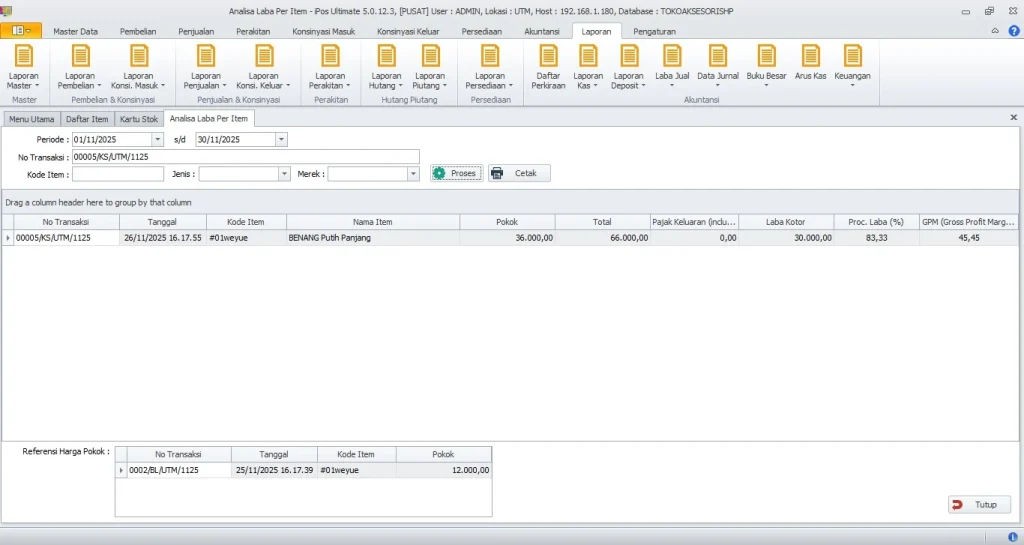The height and width of the screenshot is (545, 1024).
Task: Click the blue help question mark icon
Action: (x=1013, y=31)
